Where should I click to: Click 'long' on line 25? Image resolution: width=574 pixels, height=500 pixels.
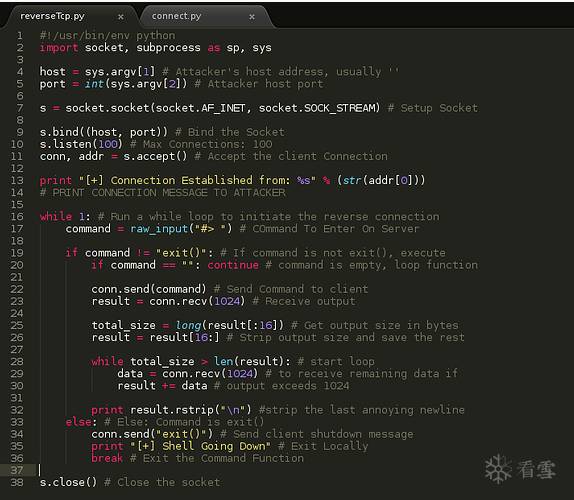(188, 326)
